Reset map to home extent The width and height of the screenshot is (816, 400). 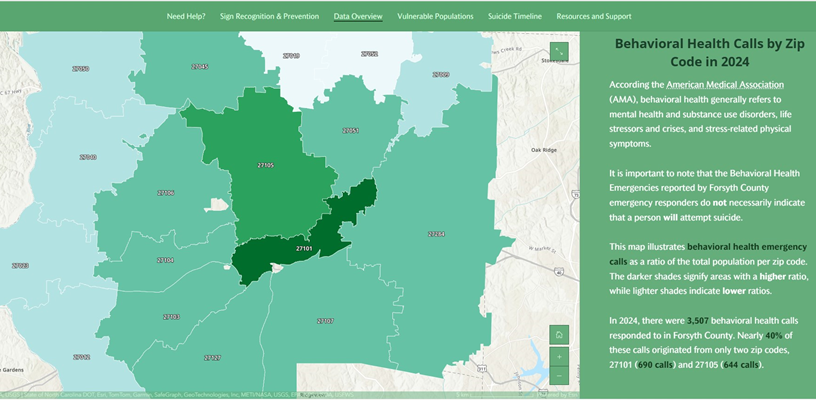560,334
